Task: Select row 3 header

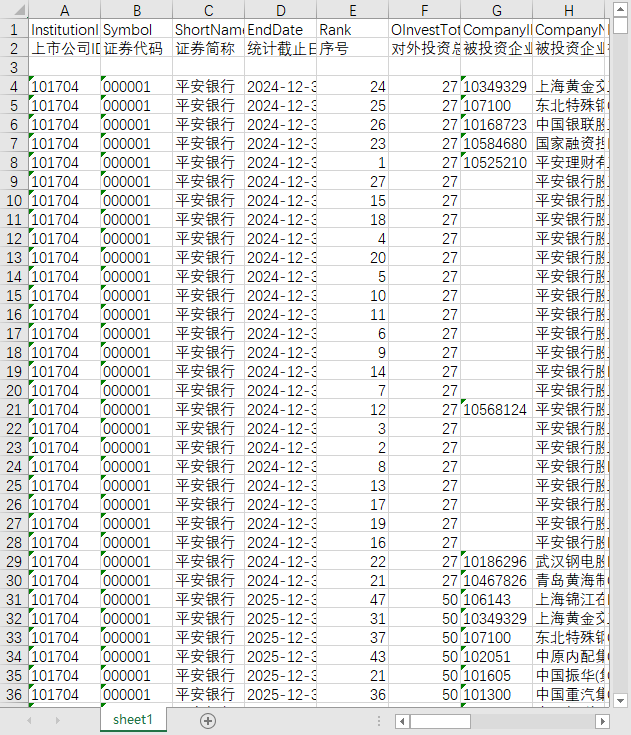Action: point(14,68)
